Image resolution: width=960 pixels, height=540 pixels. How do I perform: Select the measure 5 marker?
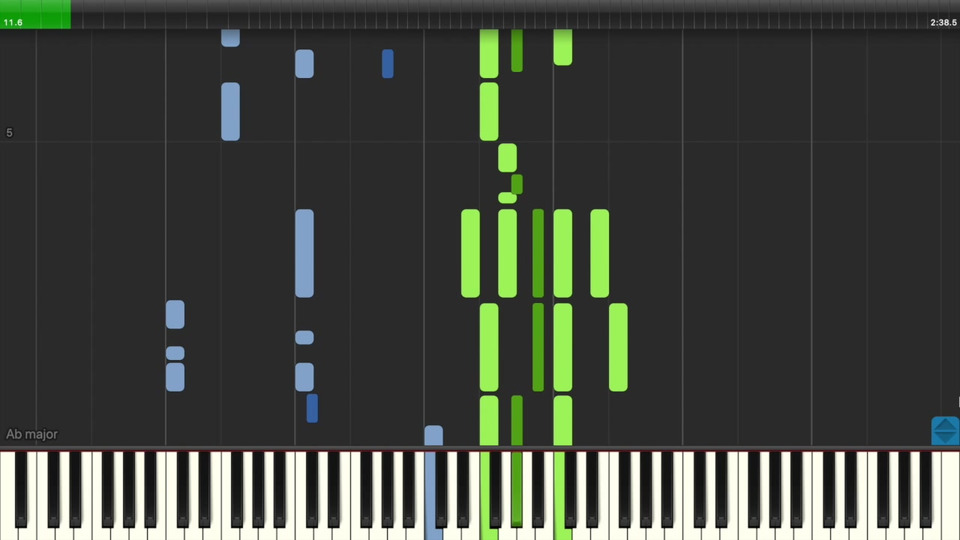click(9, 133)
